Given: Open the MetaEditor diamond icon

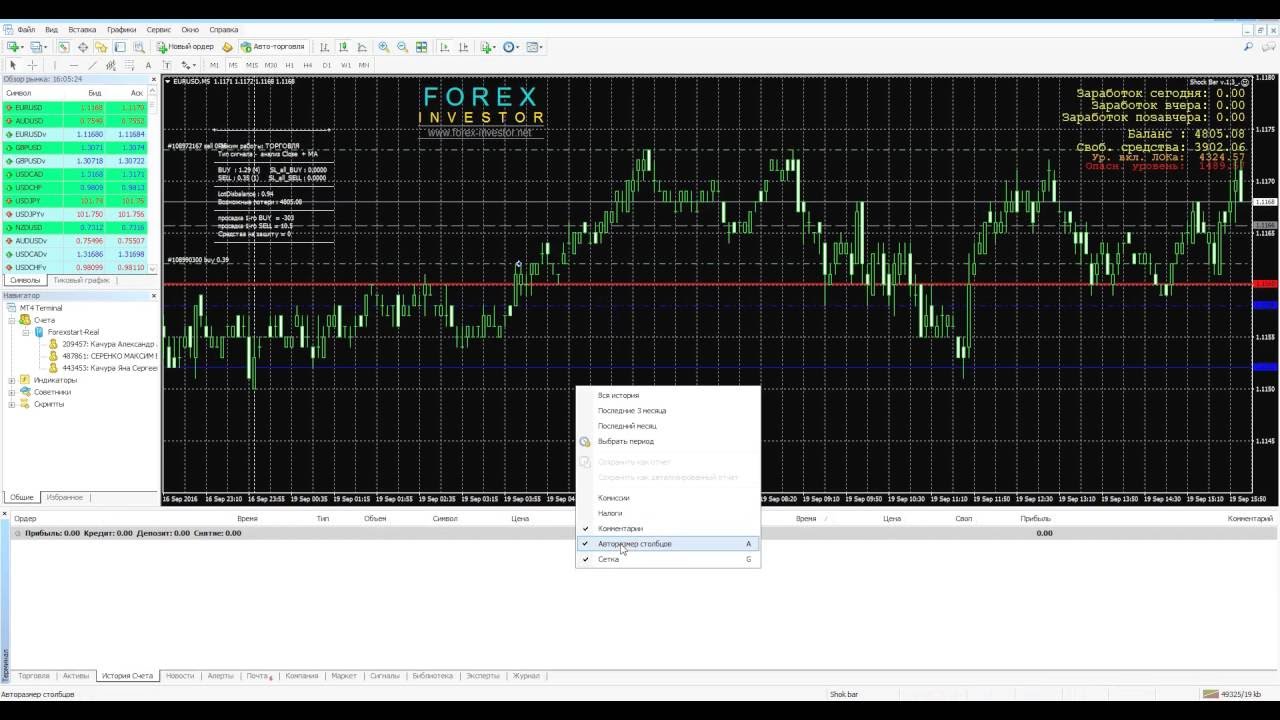Looking at the screenshot, I should [227, 47].
